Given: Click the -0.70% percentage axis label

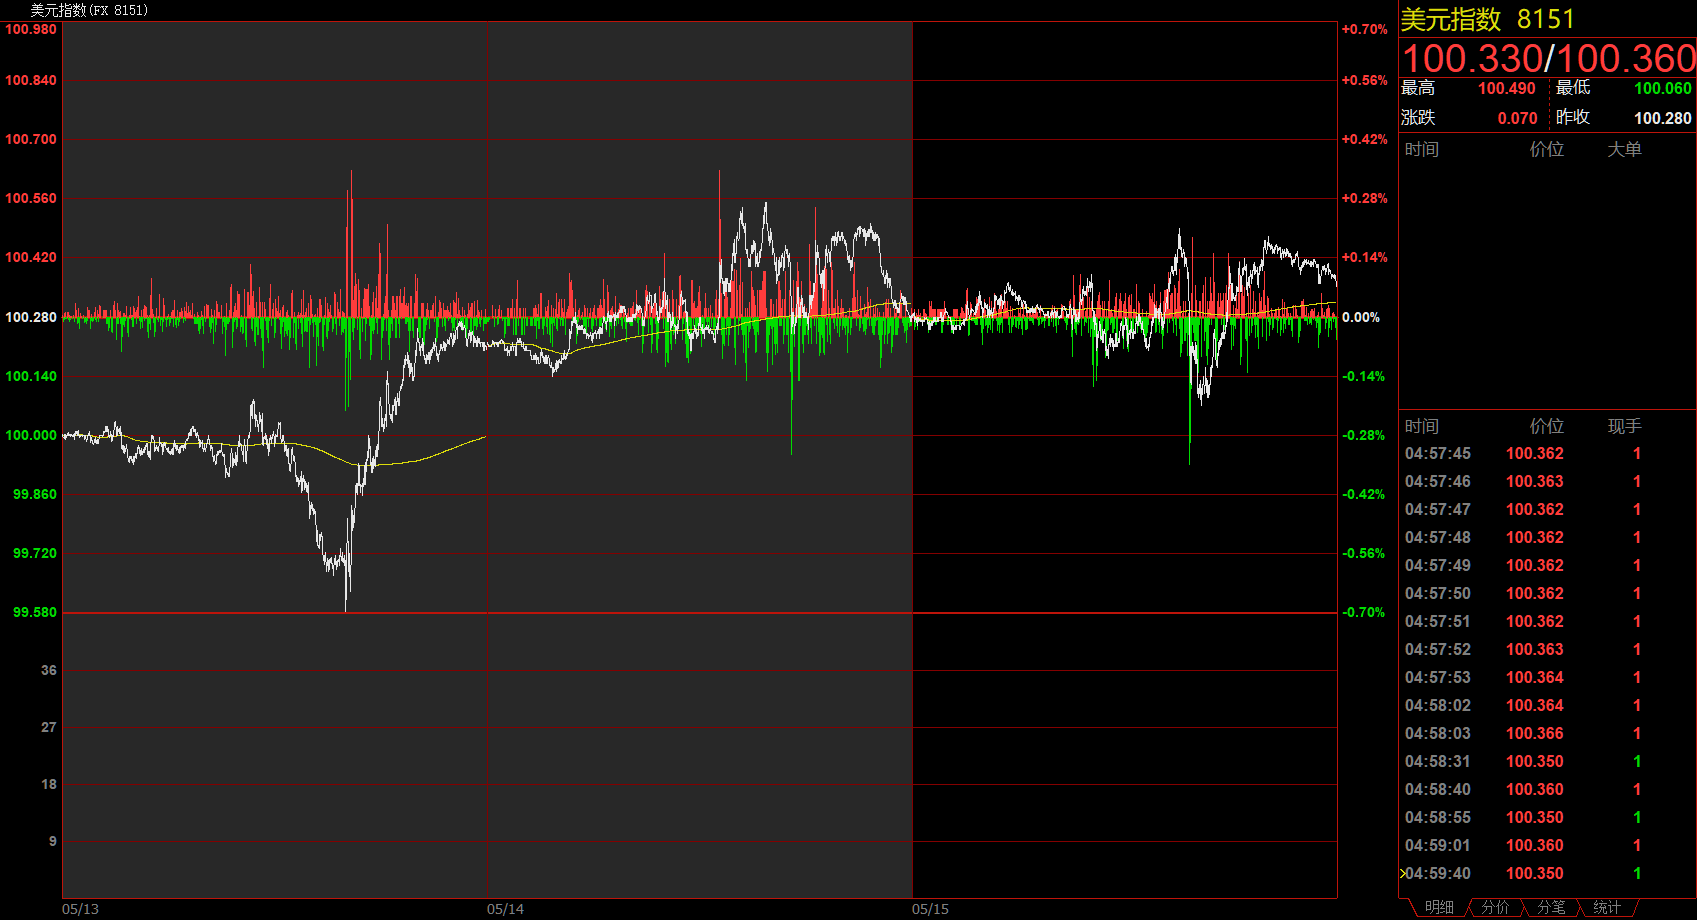Looking at the screenshot, I should (x=1363, y=612).
